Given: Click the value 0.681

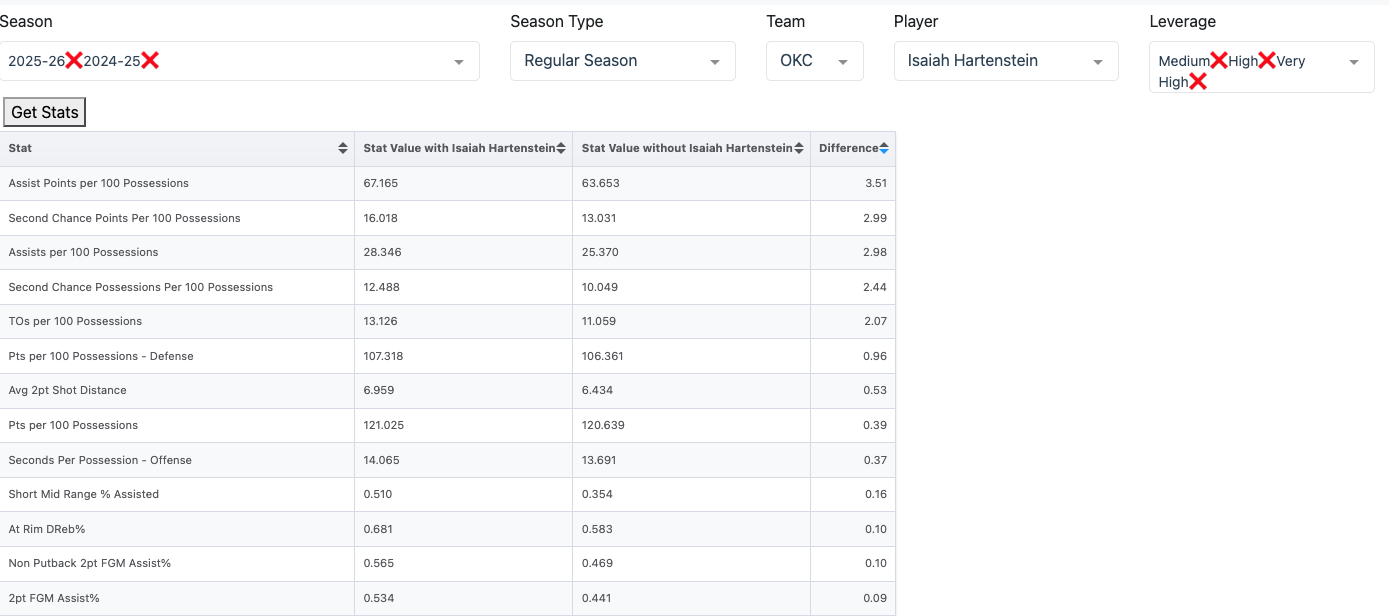Looking at the screenshot, I should (377, 529).
